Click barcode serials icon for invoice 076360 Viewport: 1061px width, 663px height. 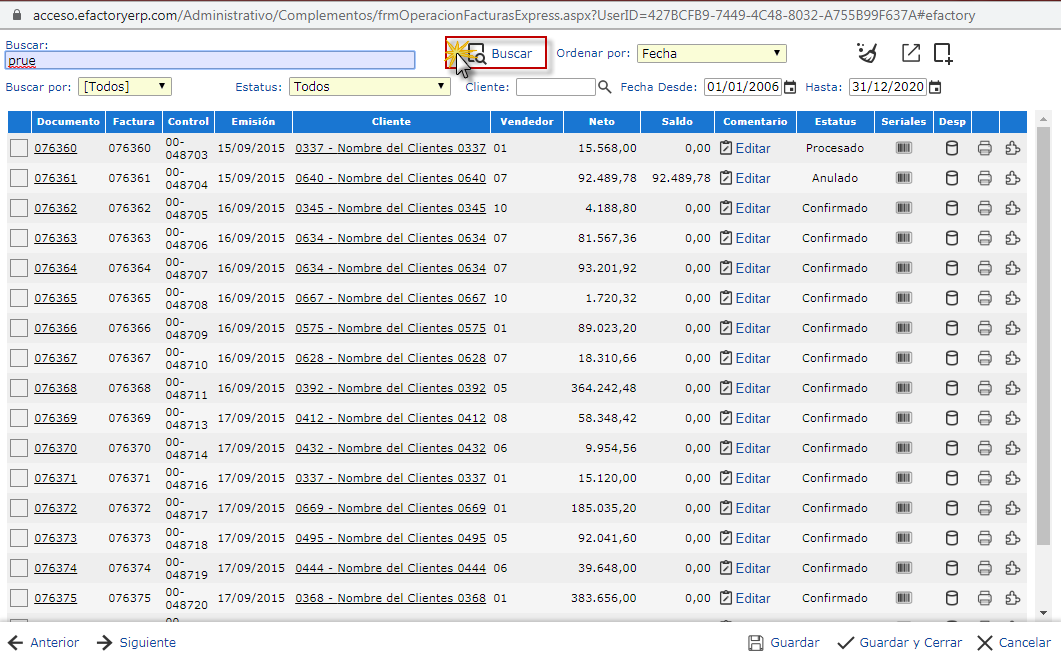pyautogui.click(x=904, y=148)
